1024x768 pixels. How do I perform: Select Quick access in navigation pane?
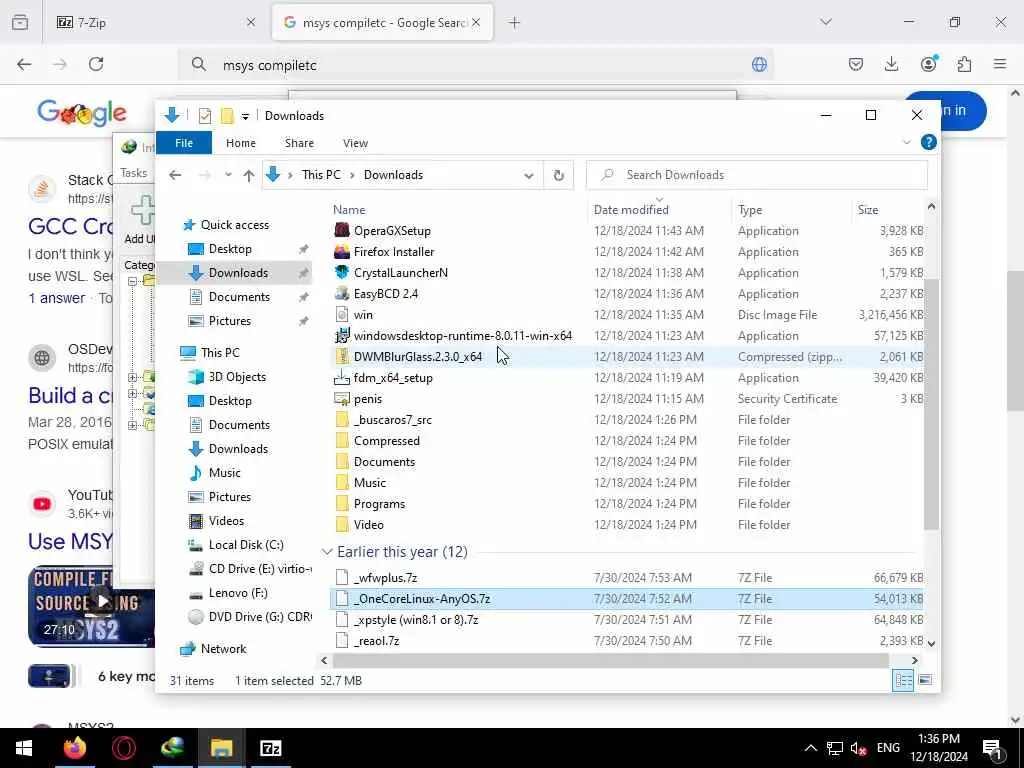tap(234, 225)
